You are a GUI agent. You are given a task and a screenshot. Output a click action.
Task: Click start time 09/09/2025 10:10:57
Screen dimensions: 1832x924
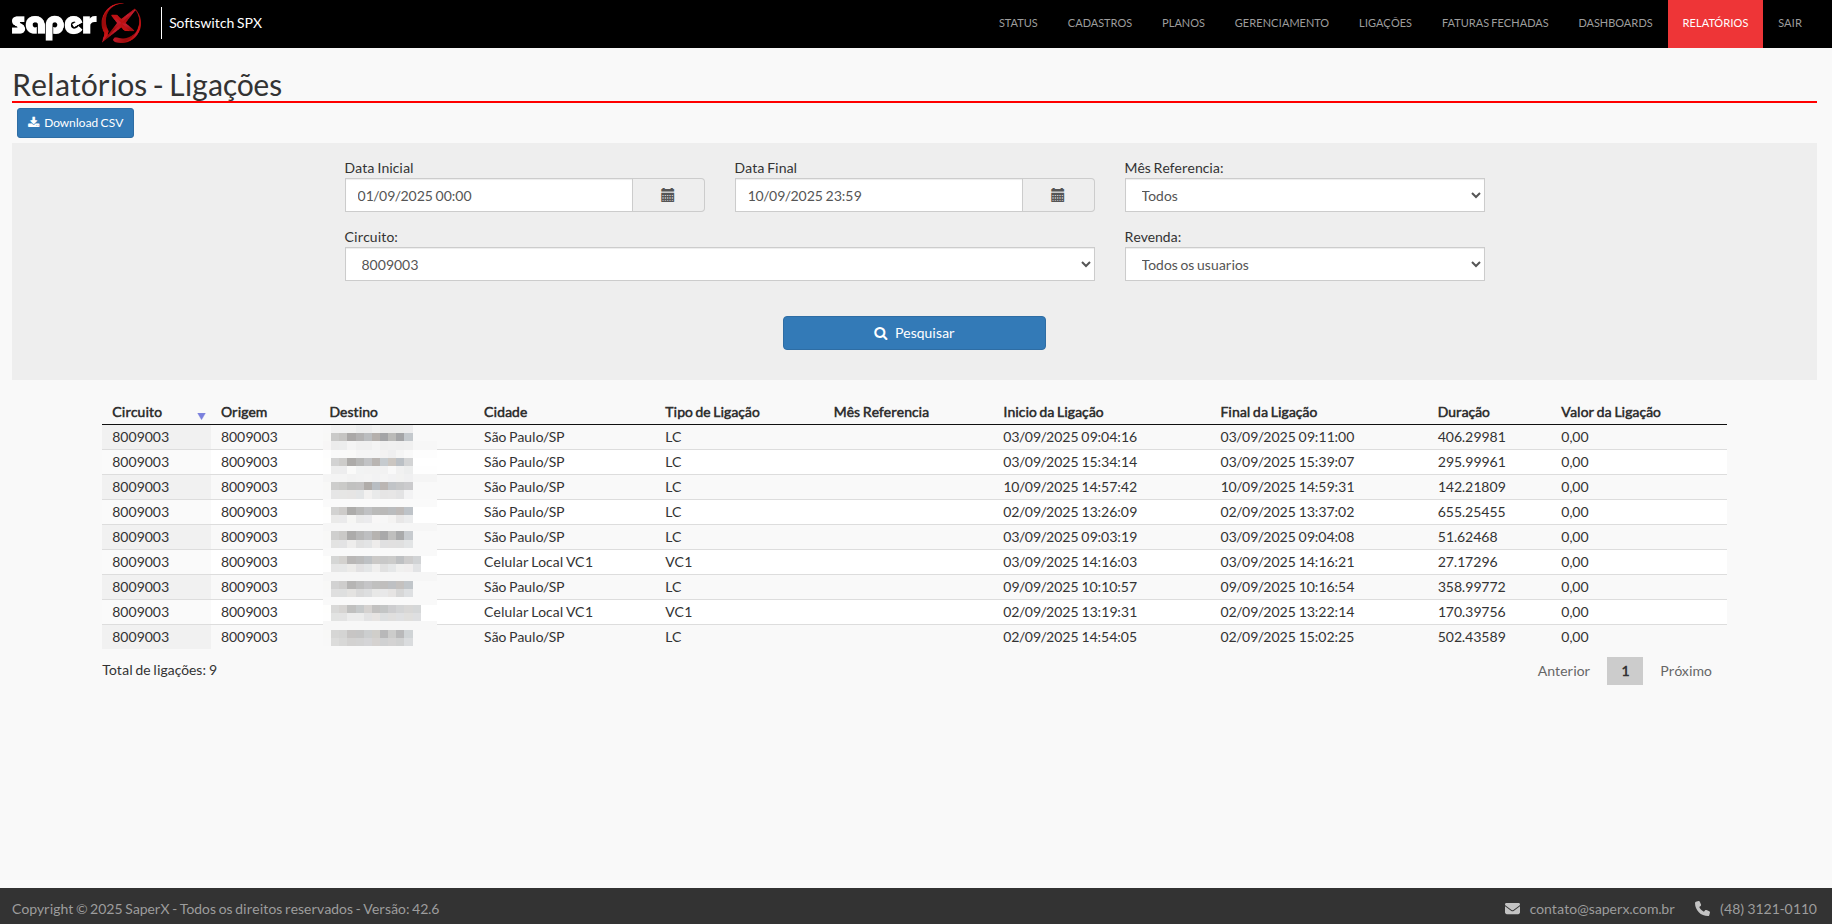pos(1070,587)
